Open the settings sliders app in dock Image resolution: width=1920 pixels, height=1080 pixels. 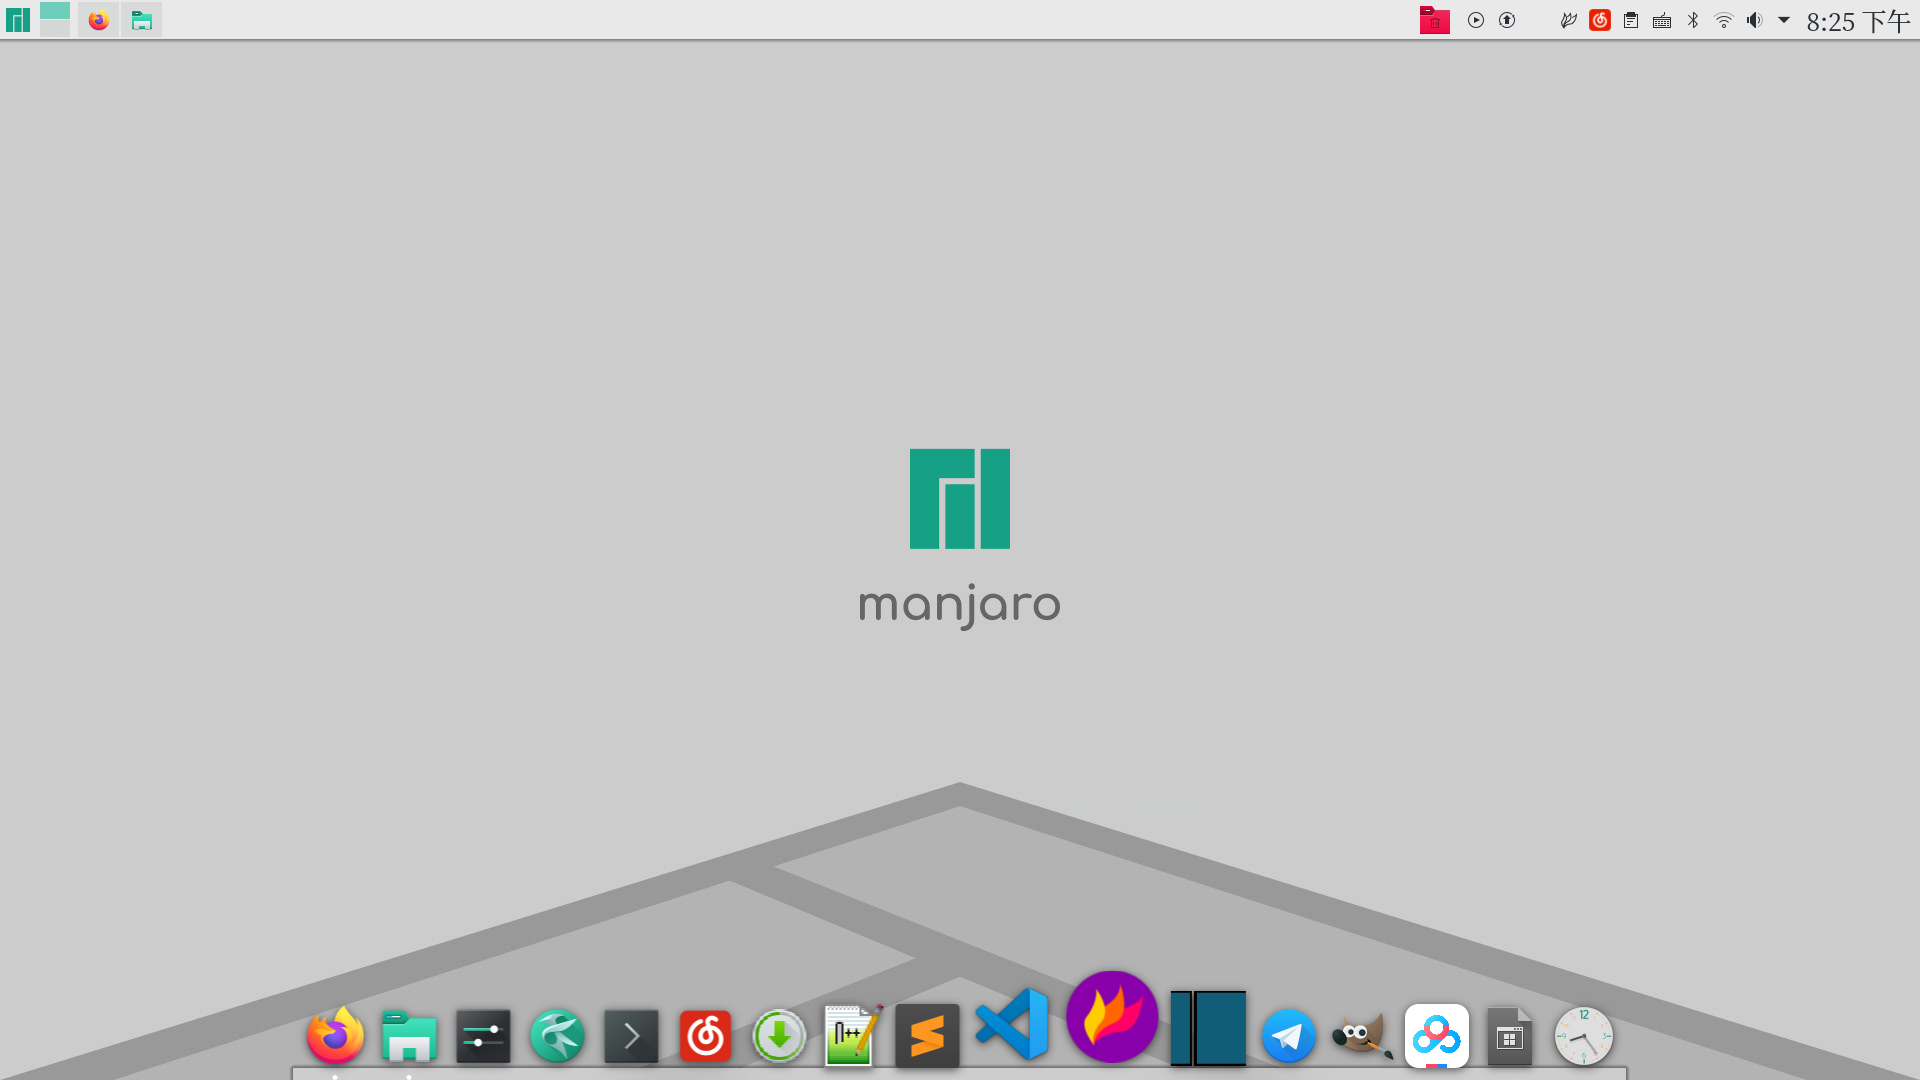tap(483, 1036)
